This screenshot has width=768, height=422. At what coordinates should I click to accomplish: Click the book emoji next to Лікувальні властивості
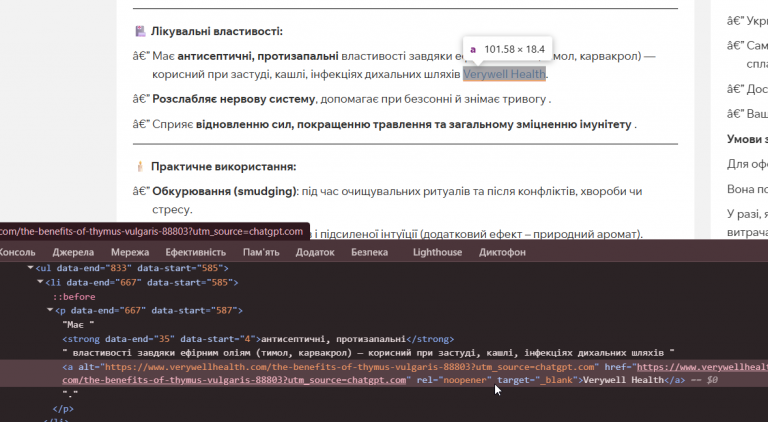click(140, 31)
